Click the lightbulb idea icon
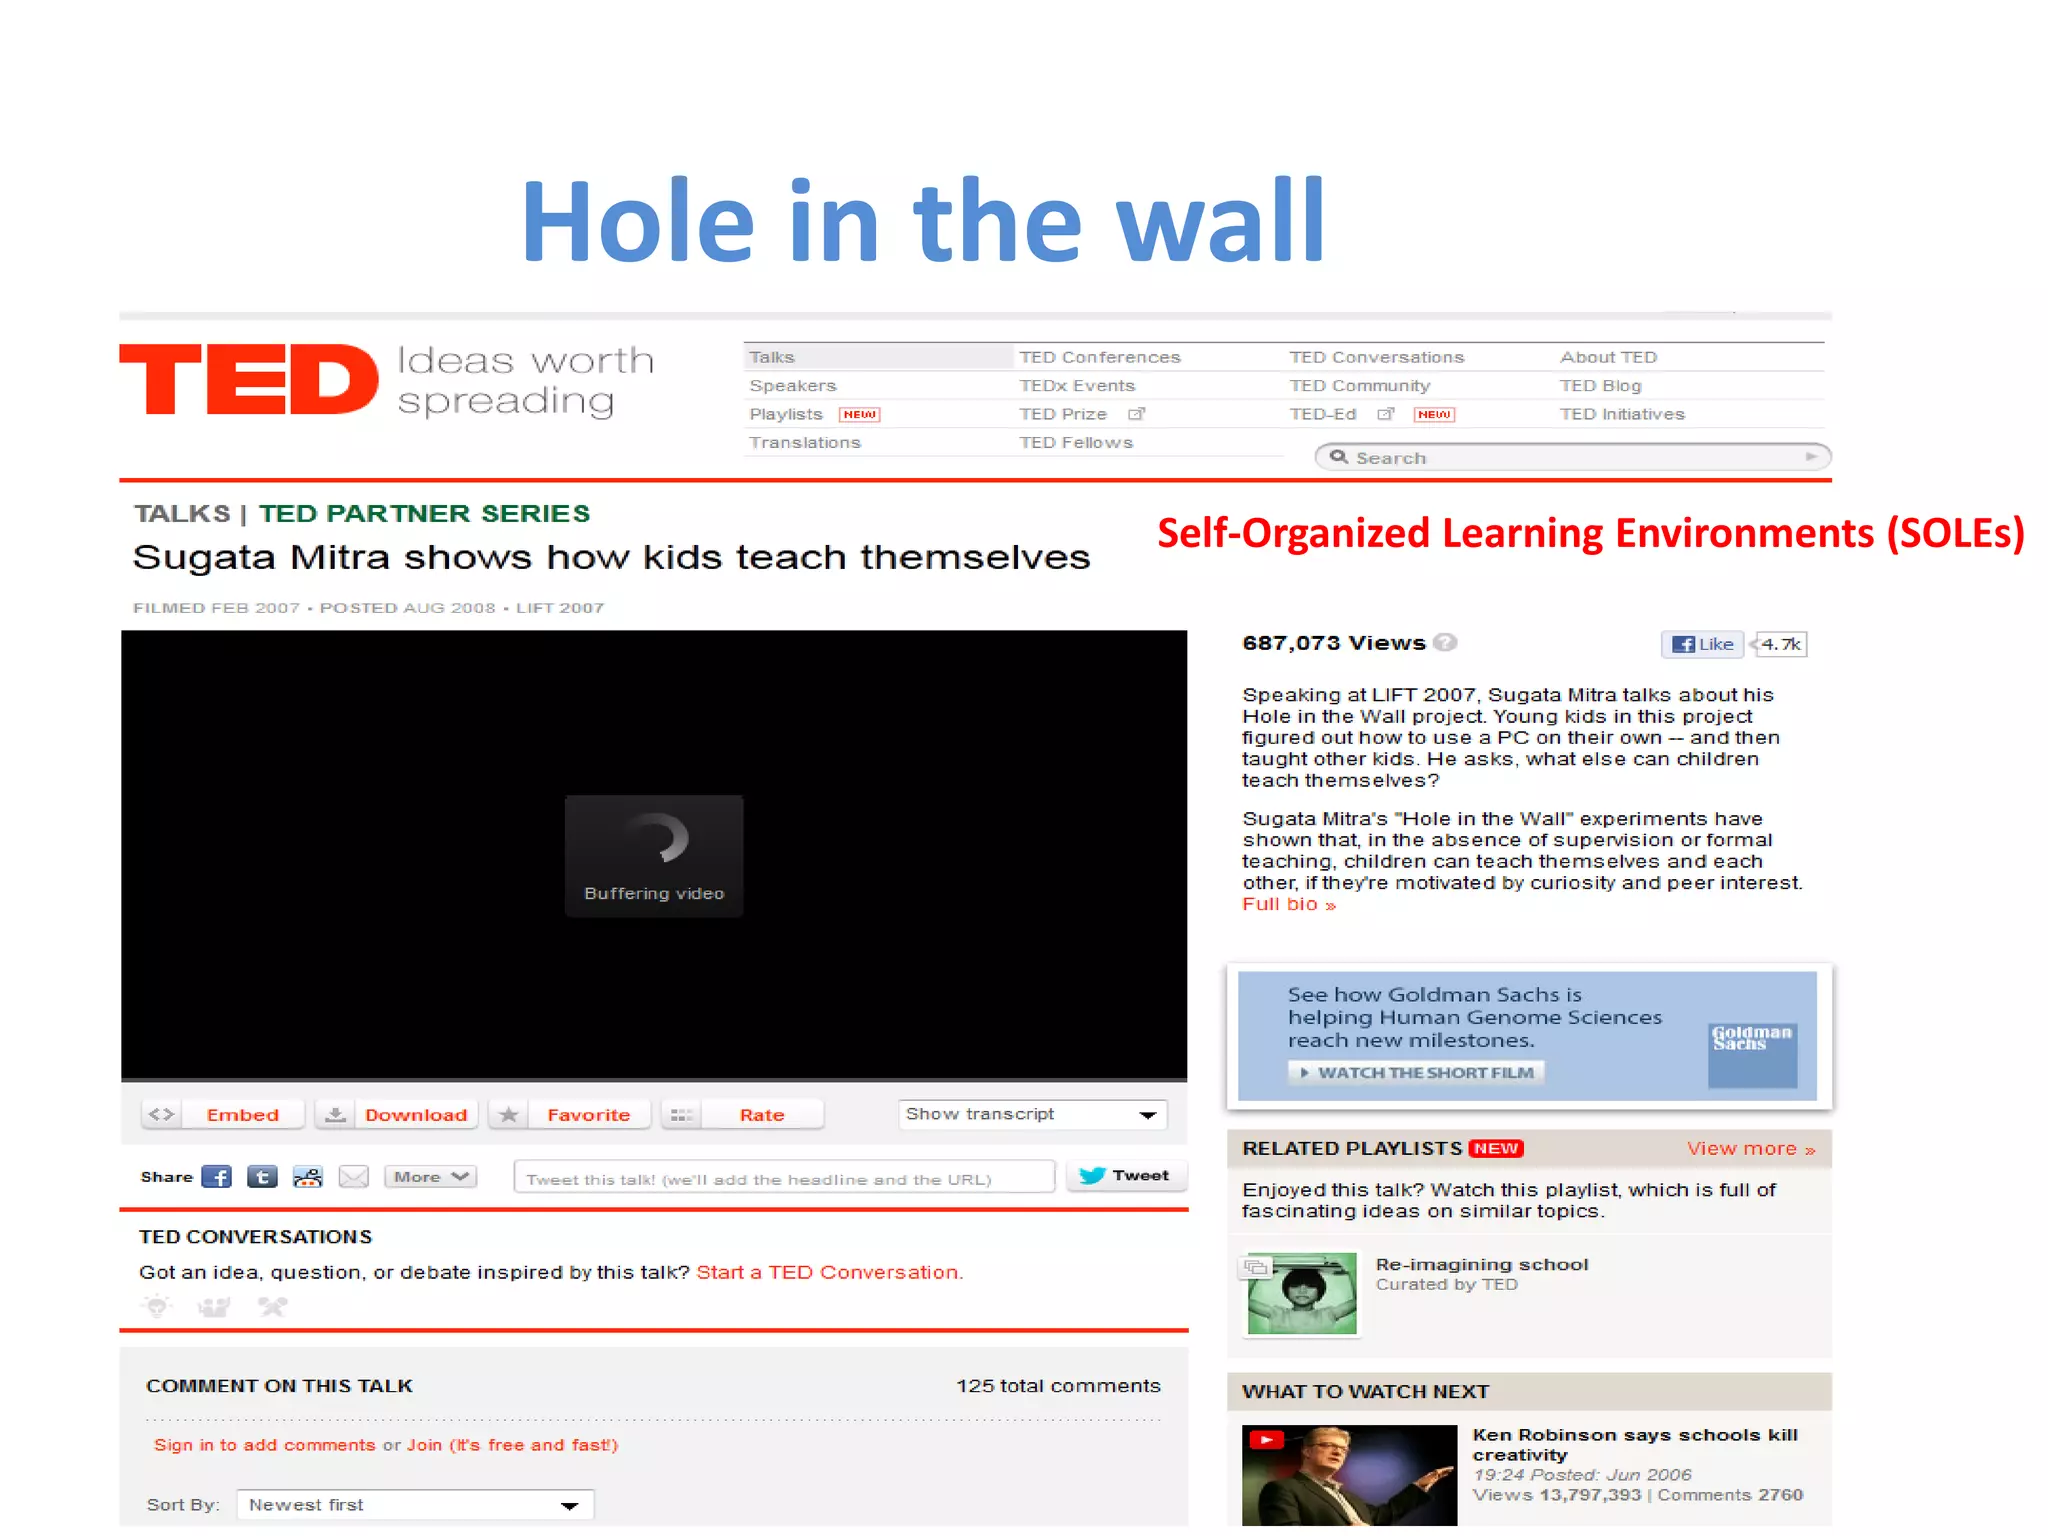2048x1536 pixels. [x=157, y=1306]
